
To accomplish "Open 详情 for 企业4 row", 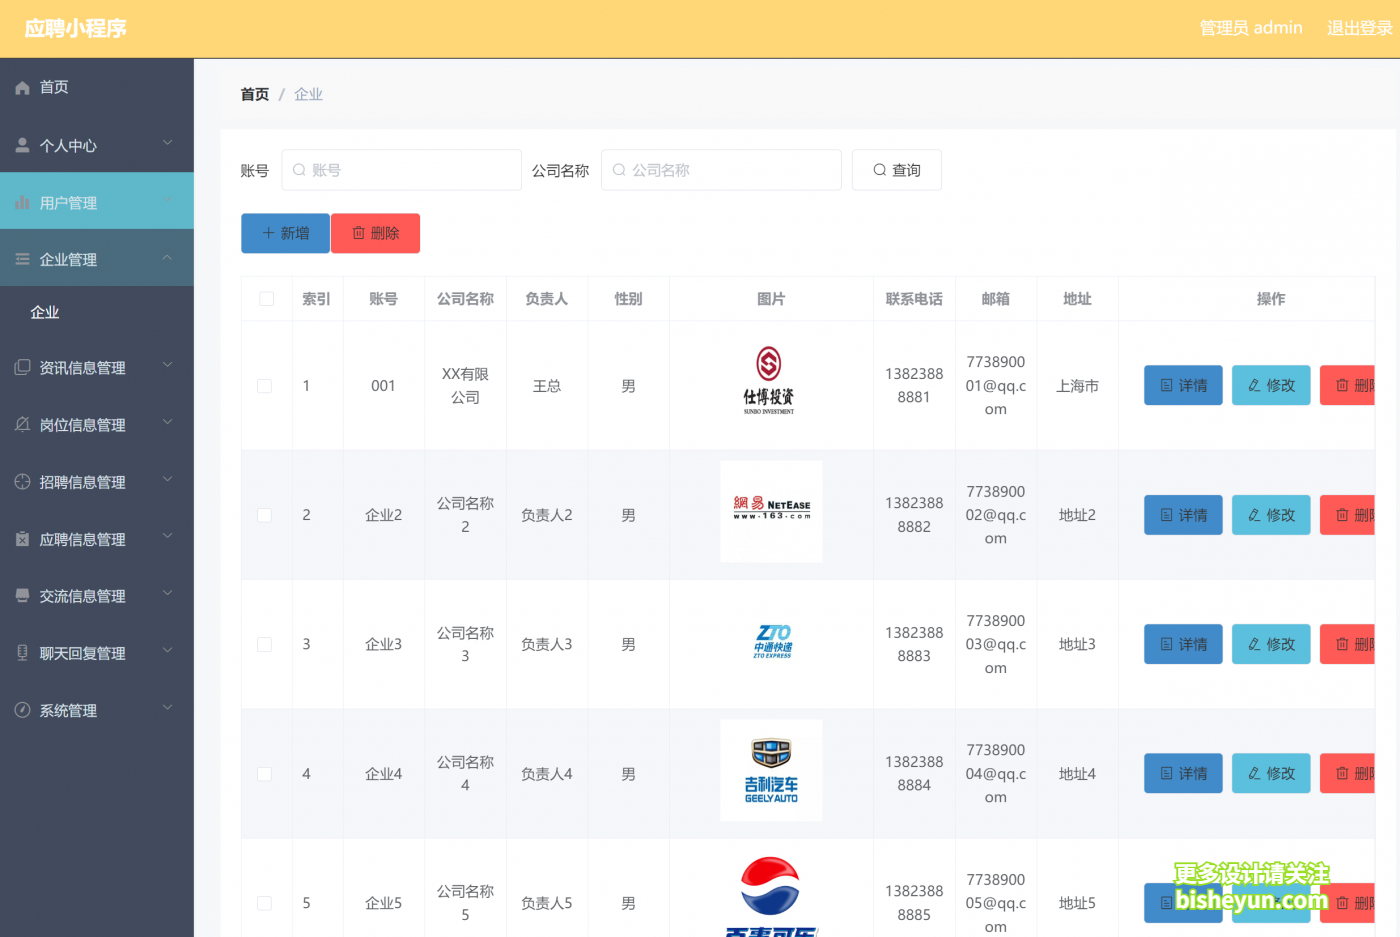I will tap(1183, 773).
